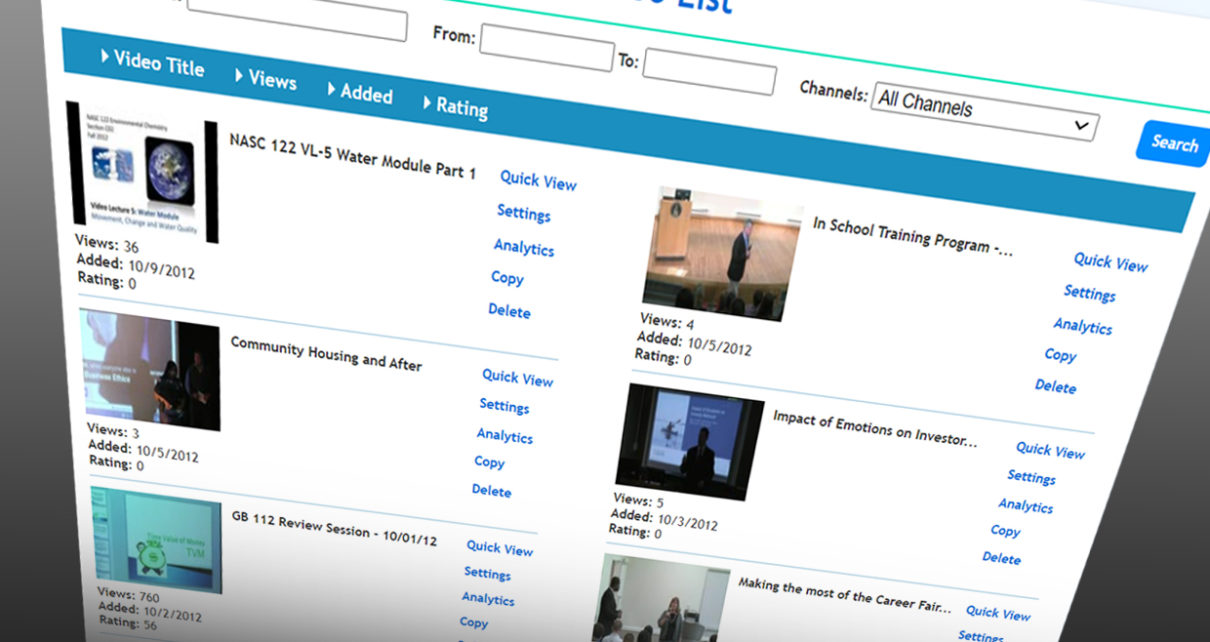View Analytics for NASC 122 video
This screenshot has width=1210, height=642.
tap(523, 247)
